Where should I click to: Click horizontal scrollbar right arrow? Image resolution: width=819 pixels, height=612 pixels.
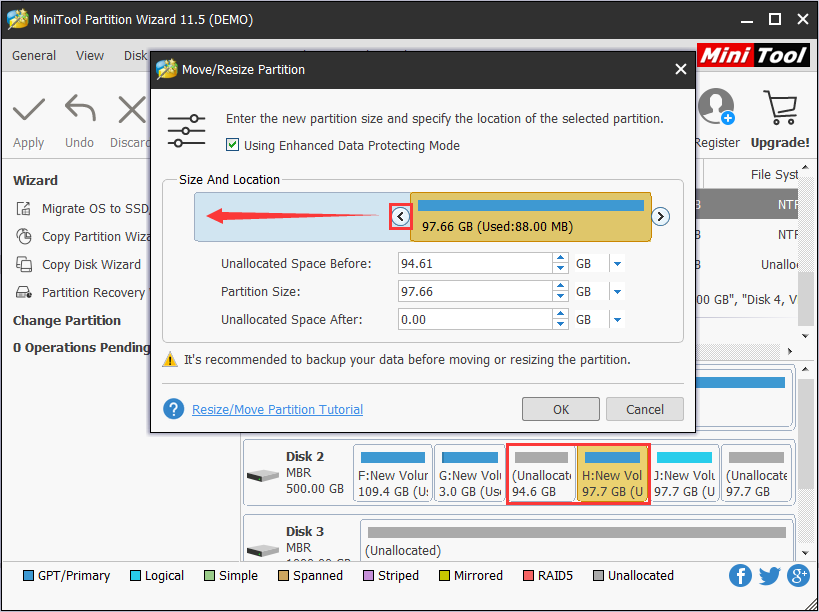tap(790, 351)
